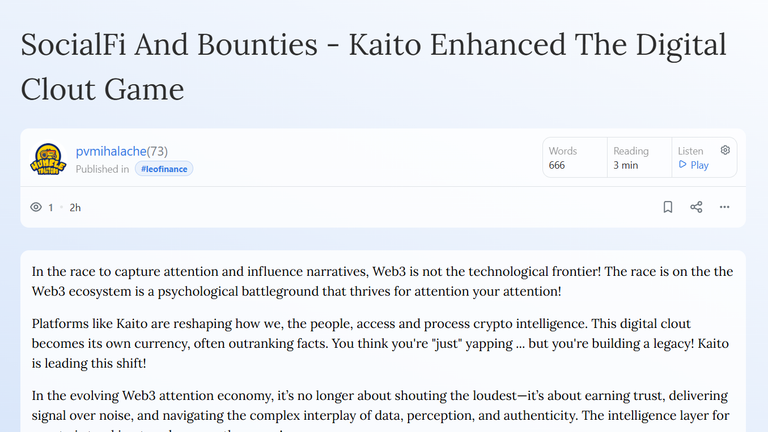Click the bookmark icon to save post
The image size is (768, 432).
(668, 207)
